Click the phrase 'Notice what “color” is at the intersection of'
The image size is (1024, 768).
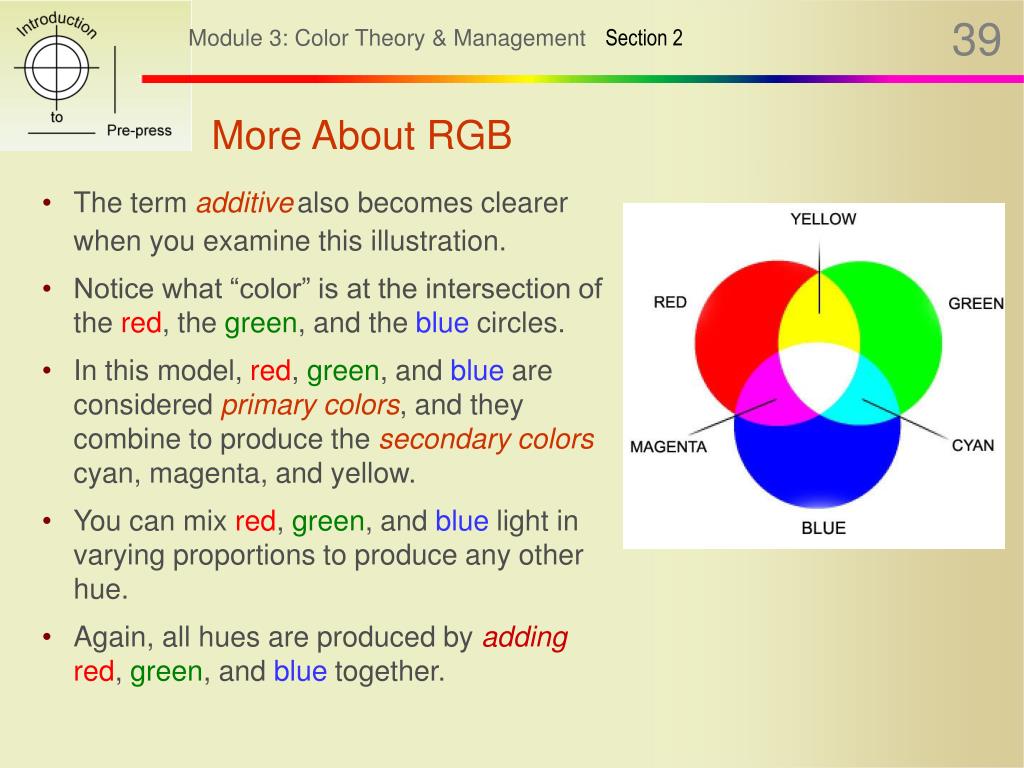click(x=338, y=289)
